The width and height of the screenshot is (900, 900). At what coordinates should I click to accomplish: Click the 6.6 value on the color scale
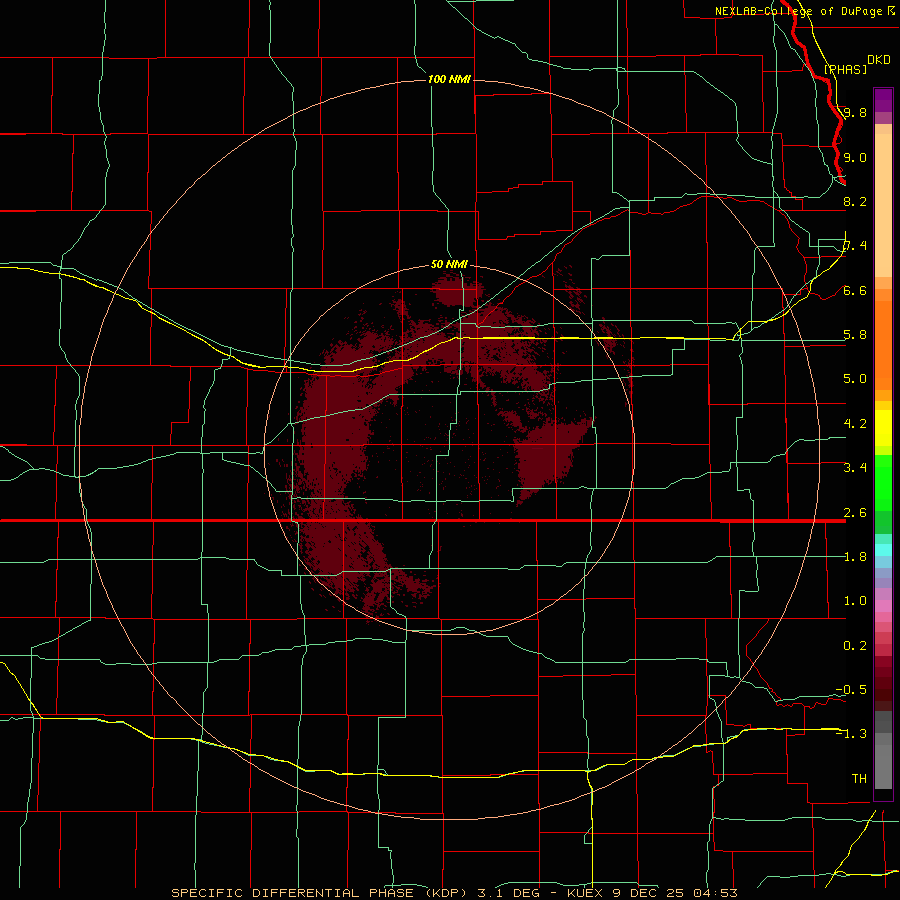point(855,290)
